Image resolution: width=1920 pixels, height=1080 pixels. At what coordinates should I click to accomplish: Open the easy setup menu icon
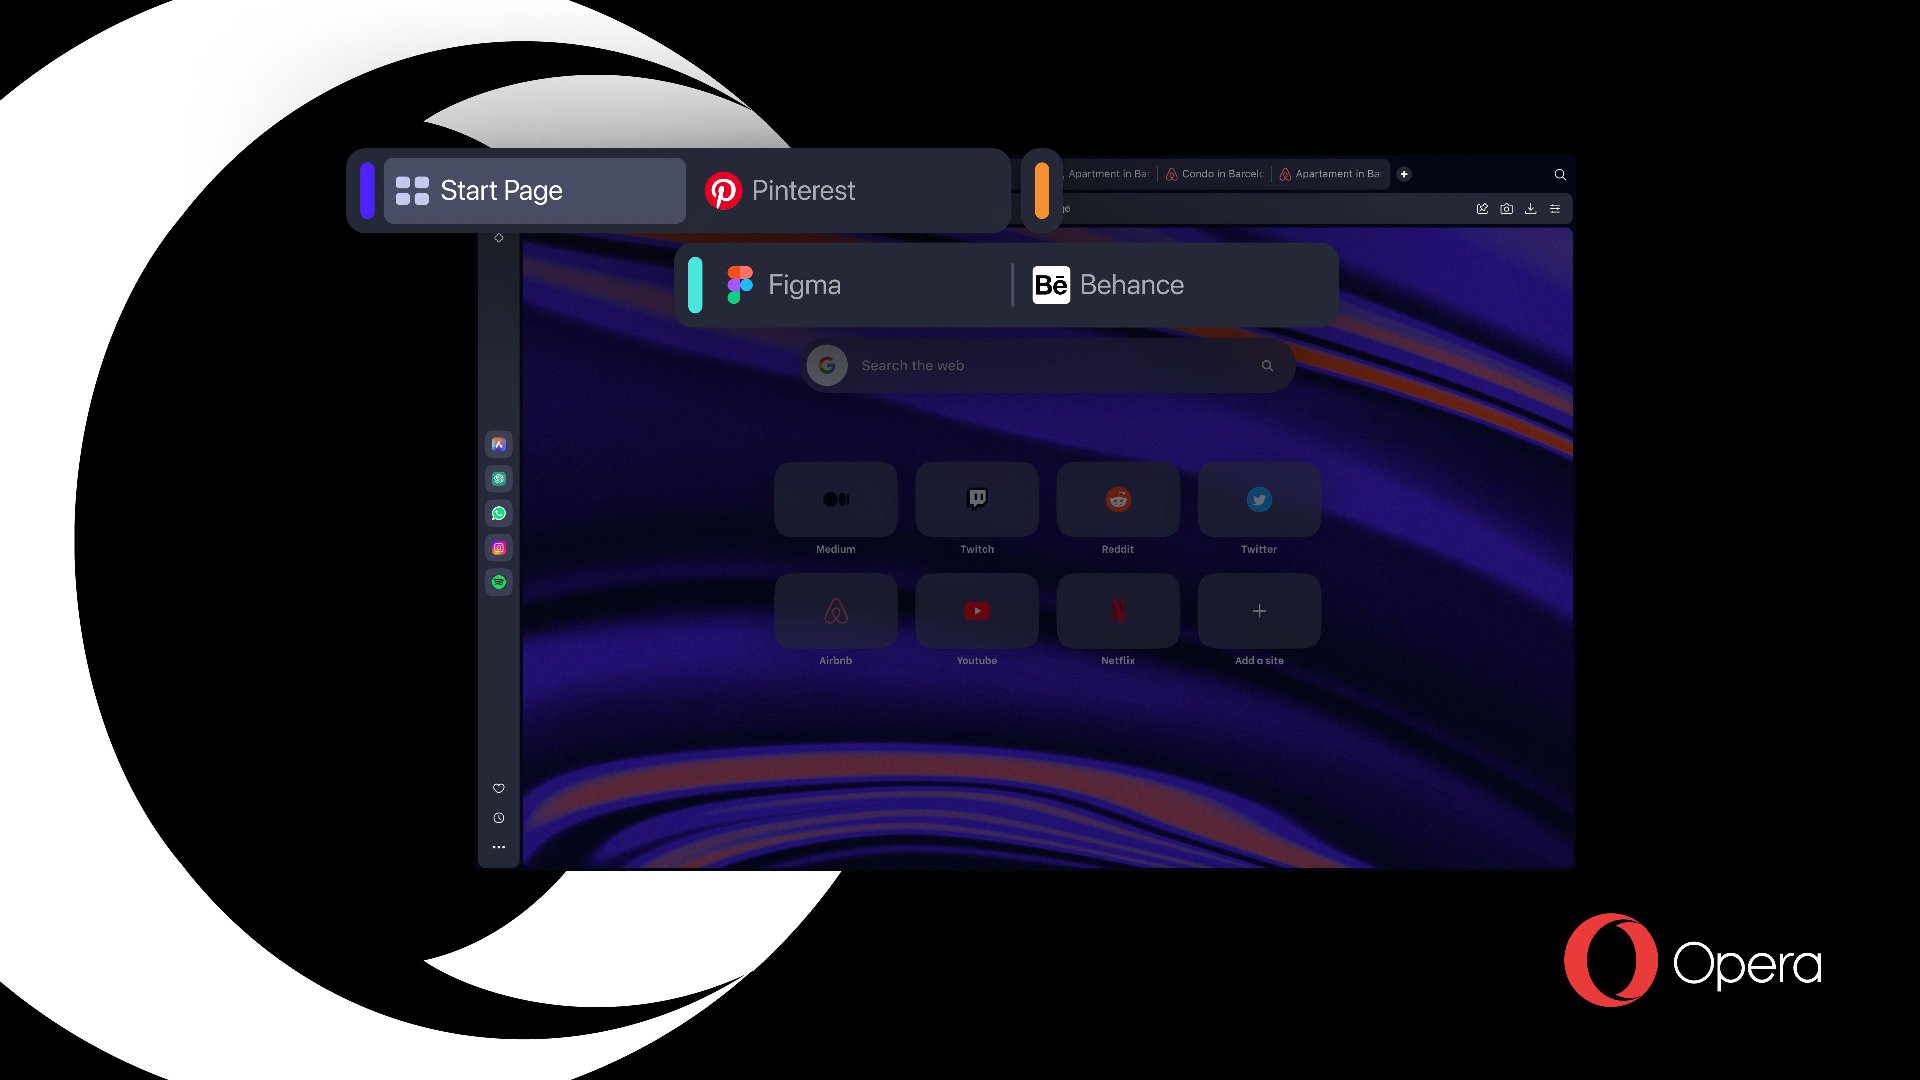click(x=1555, y=209)
